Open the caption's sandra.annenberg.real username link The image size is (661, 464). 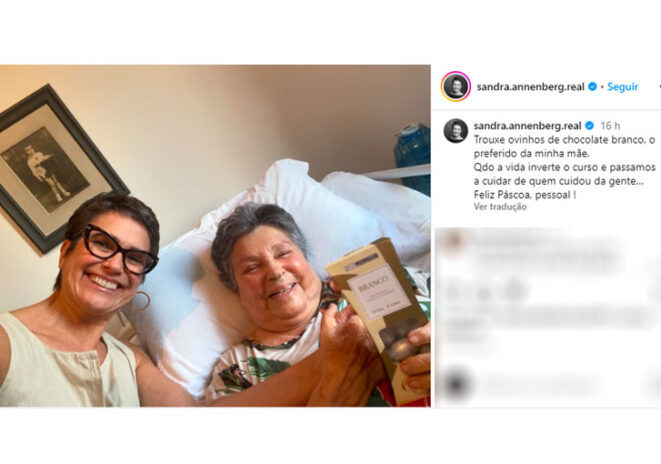coord(527,126)
